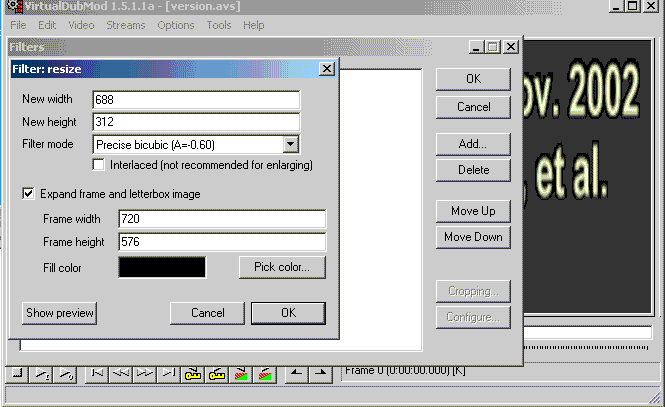Play the input video preview
The width and height of the screenshot is (665, 407).
coord(41,374)
